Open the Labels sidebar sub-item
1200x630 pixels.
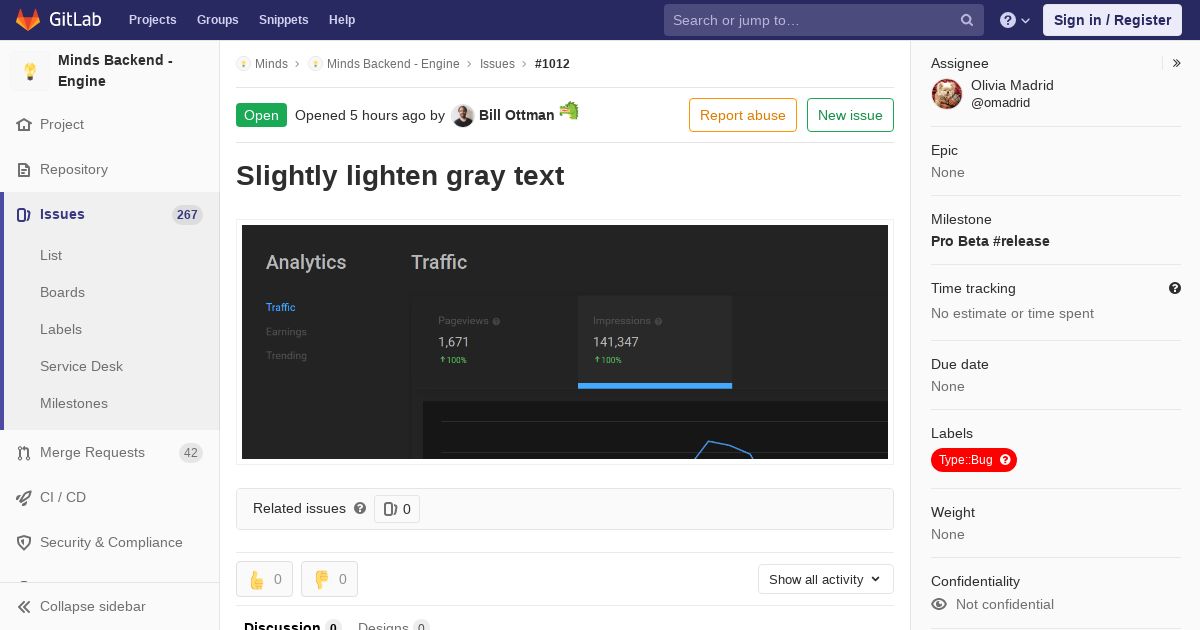coord(61,329)
